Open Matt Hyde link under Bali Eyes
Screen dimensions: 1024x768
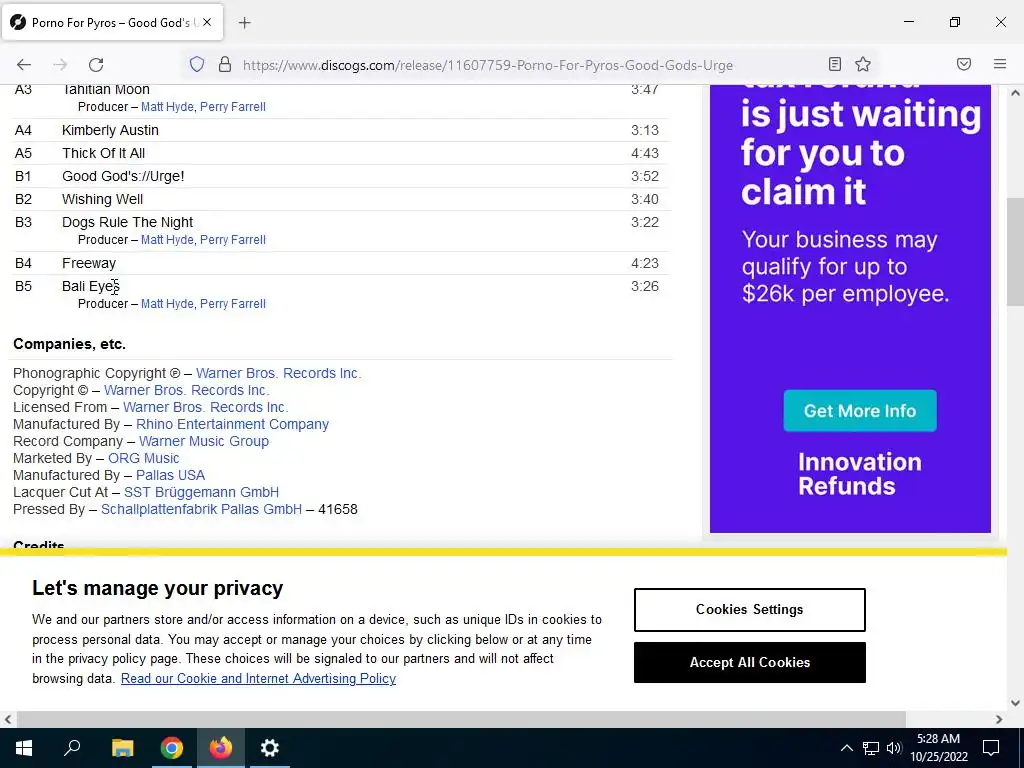click(x=167, y=304)
